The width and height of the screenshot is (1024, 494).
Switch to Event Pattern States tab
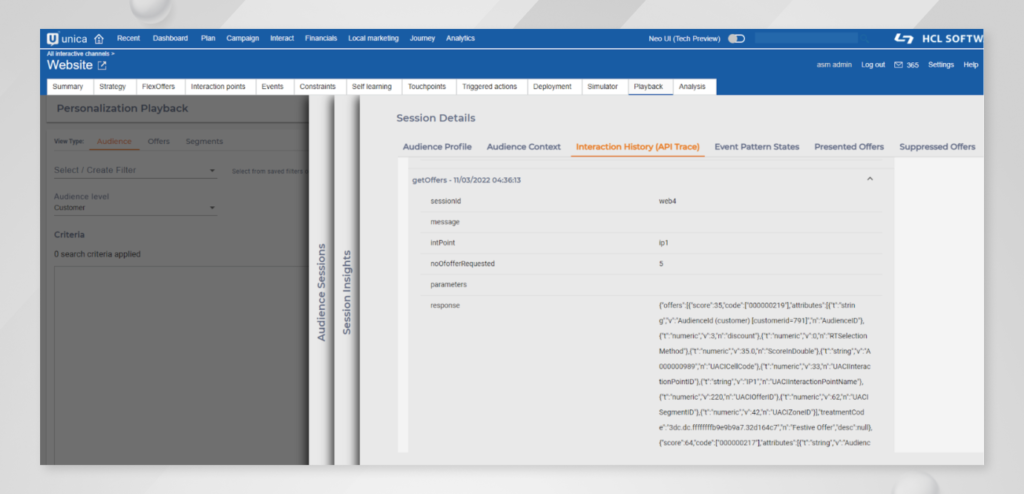[756, 147]
